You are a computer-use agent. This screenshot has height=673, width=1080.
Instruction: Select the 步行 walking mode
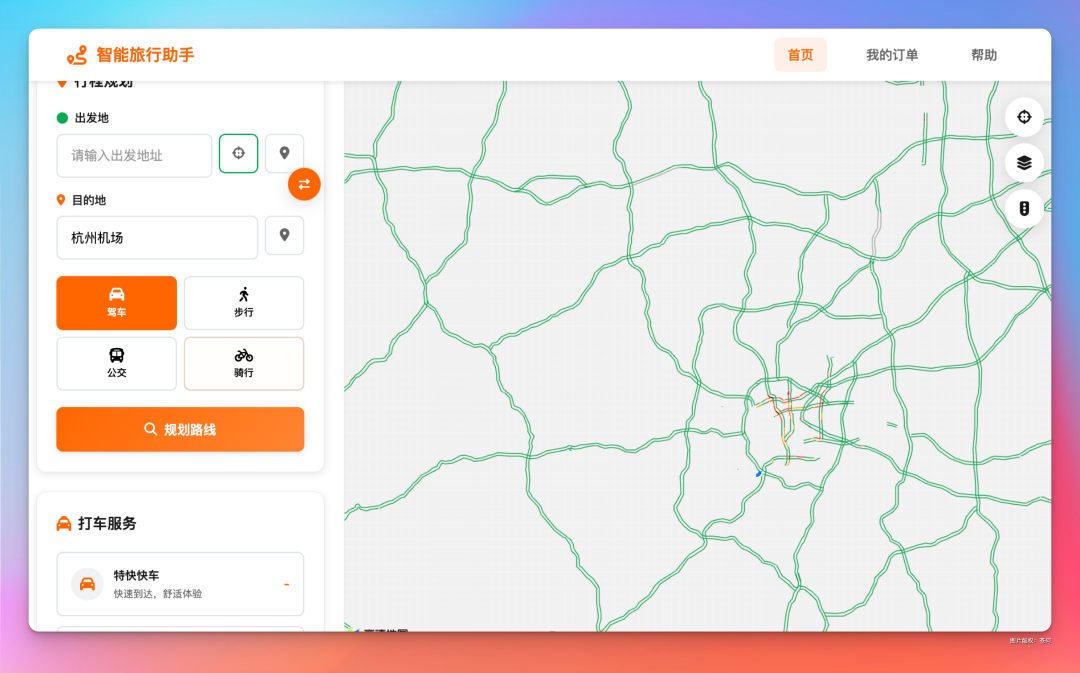tap(244, 303)
